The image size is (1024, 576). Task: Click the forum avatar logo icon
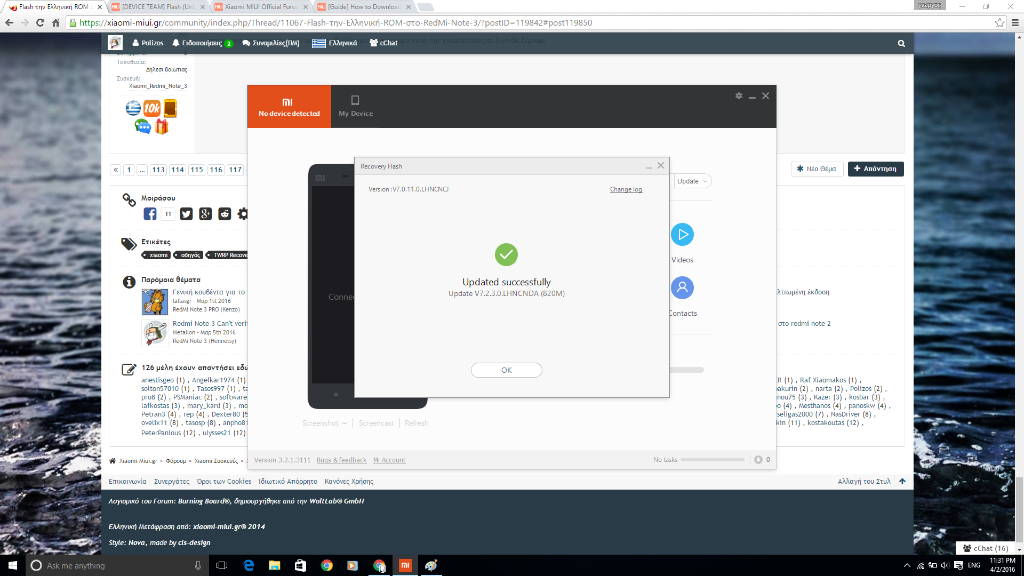(116, 42)
